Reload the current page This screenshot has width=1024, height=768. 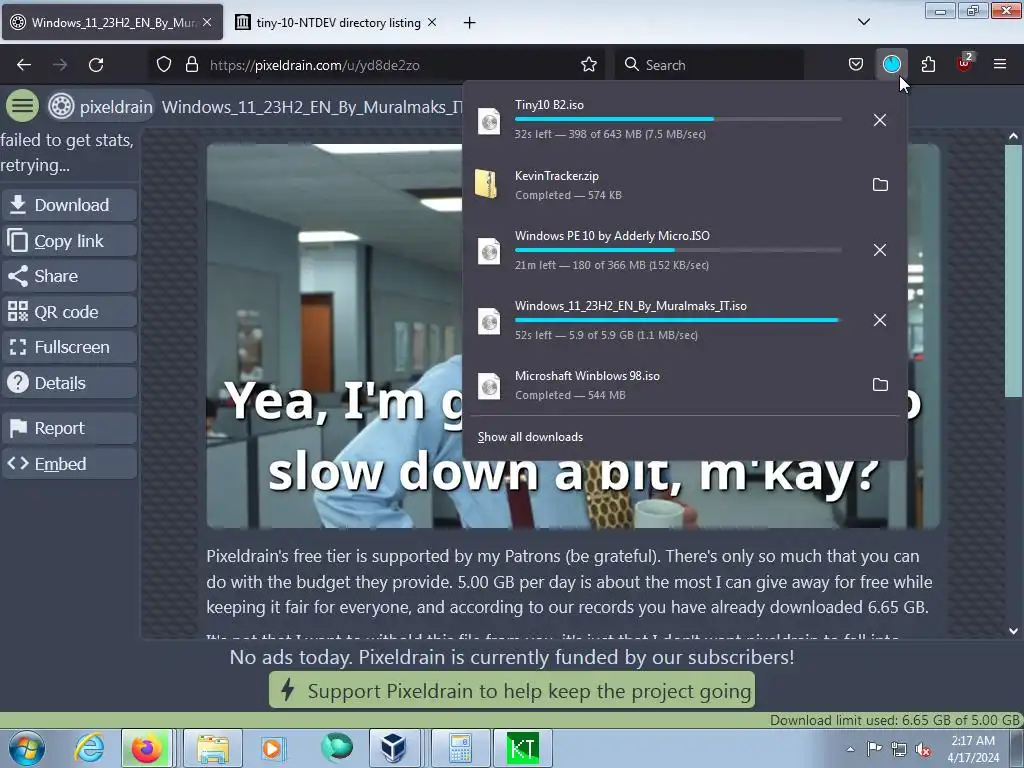click(96, 65)
